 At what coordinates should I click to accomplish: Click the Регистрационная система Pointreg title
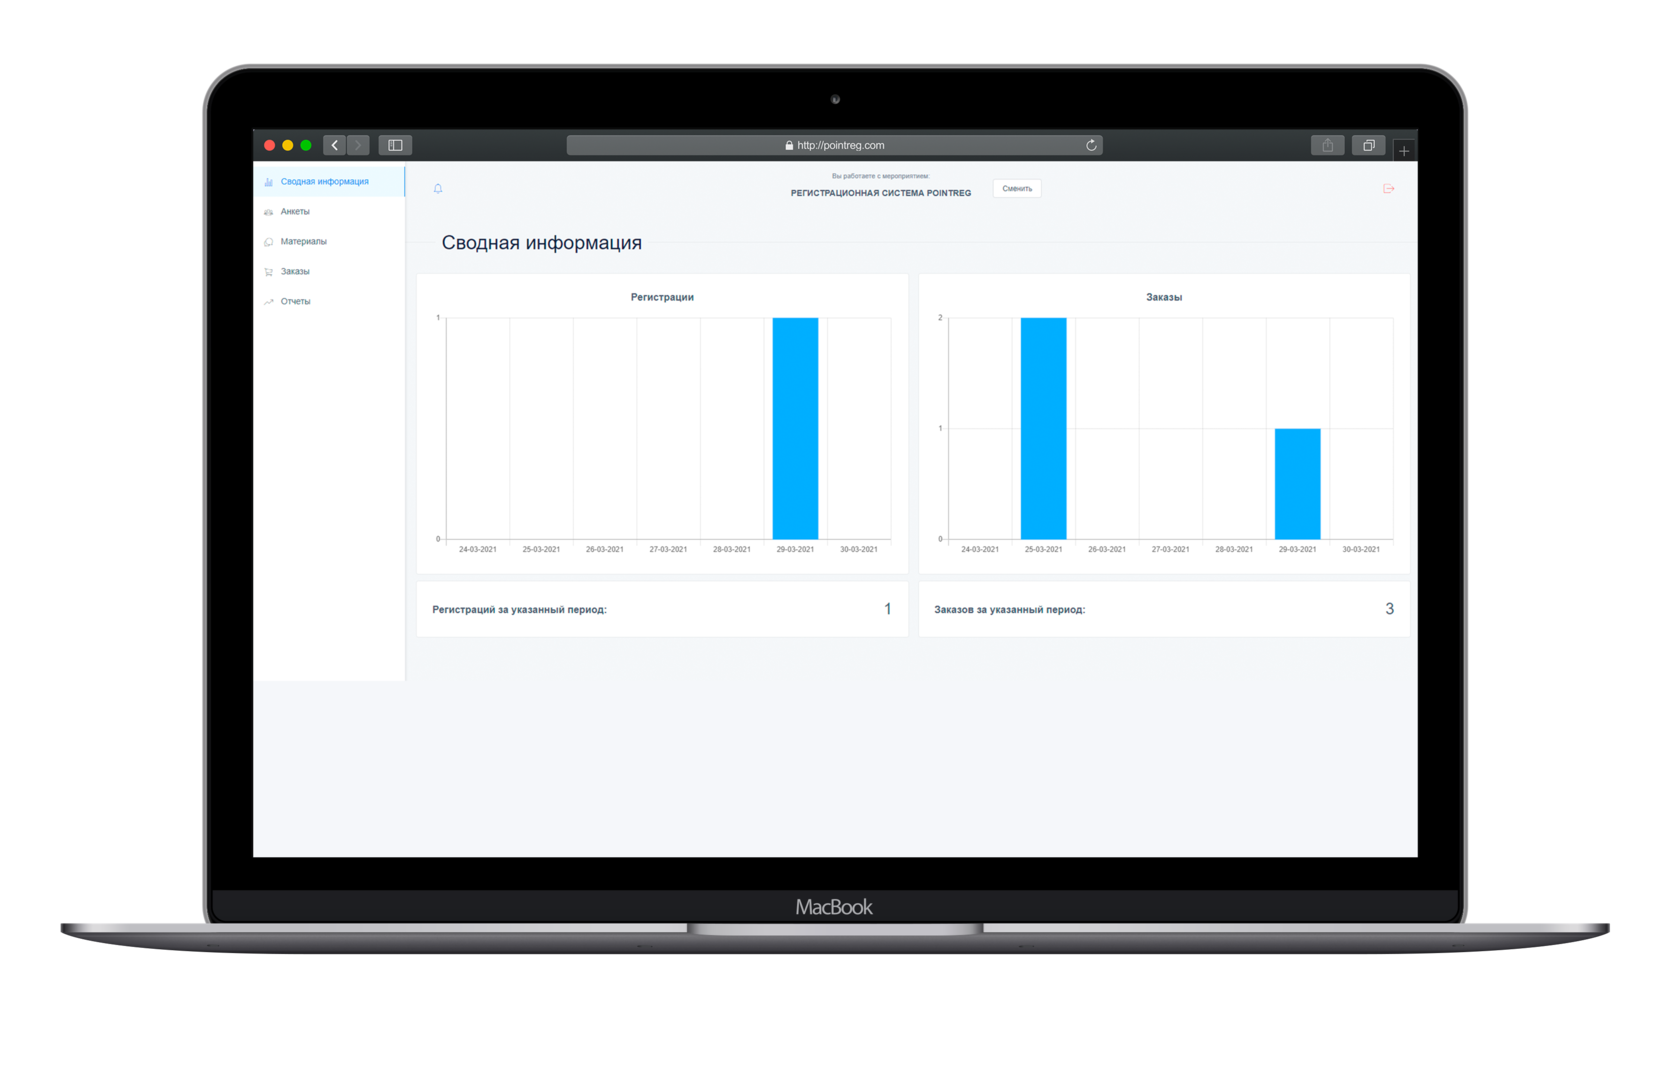880,193
